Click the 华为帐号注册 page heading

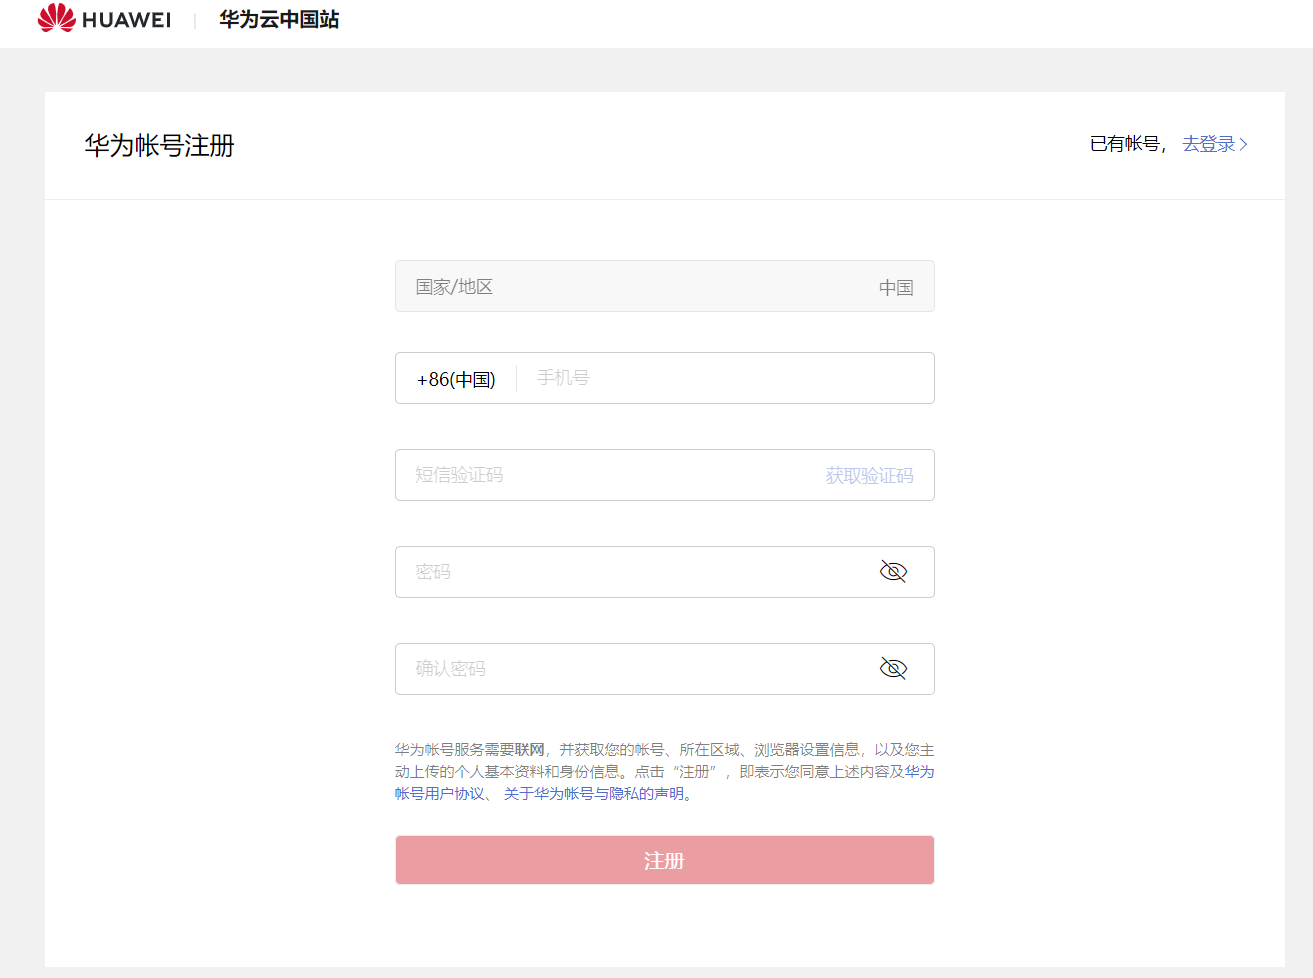pos(160,146)
